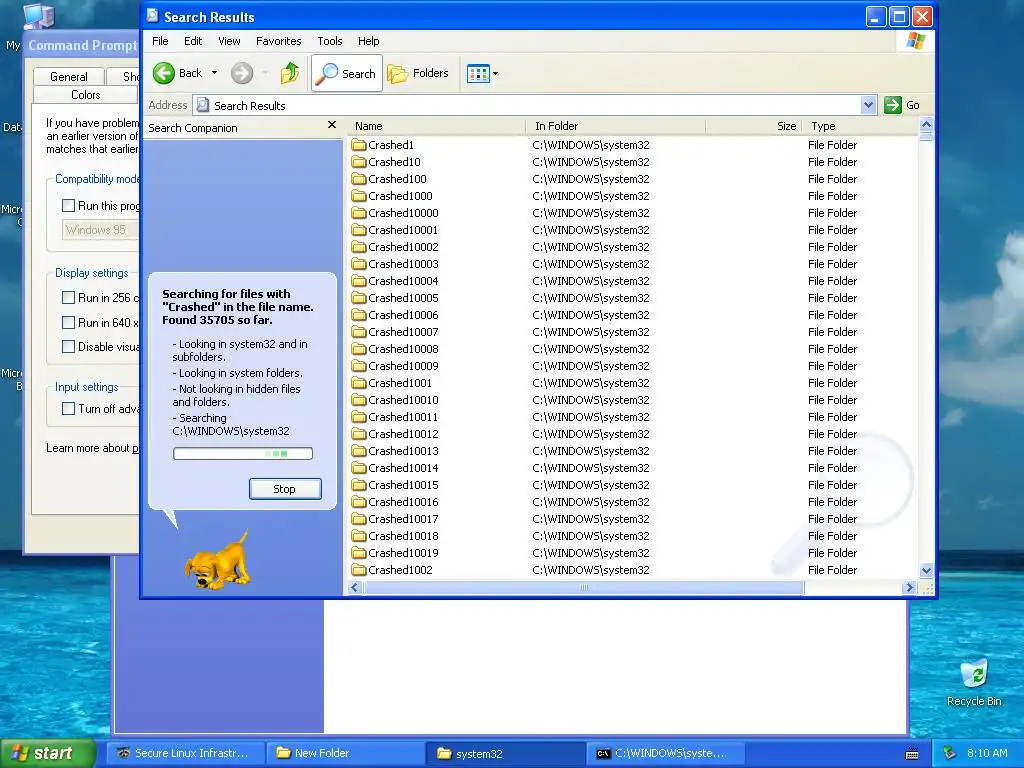
Task: Click the horizontal scrollbar thumb
Action: (x=584, y=587)
